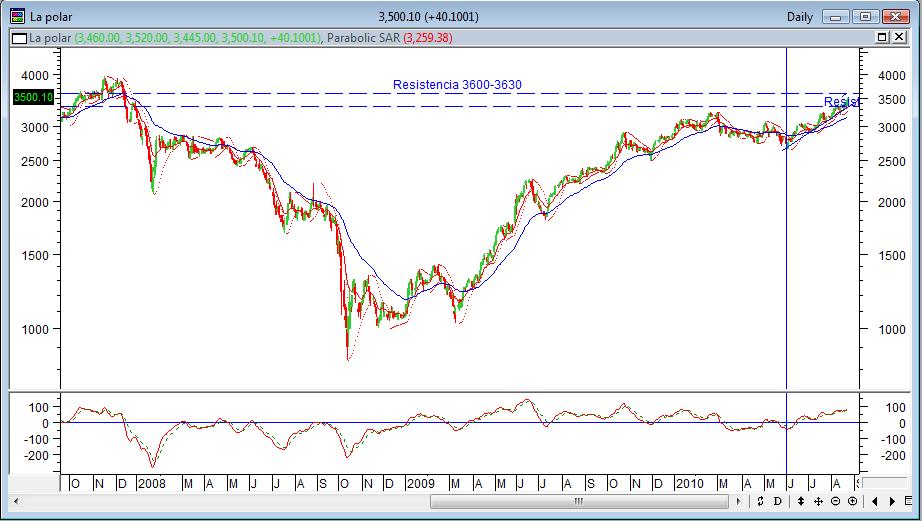Click the highlighted 3500.10 price tag
The image size is (922, 521).
pos(34,98)
